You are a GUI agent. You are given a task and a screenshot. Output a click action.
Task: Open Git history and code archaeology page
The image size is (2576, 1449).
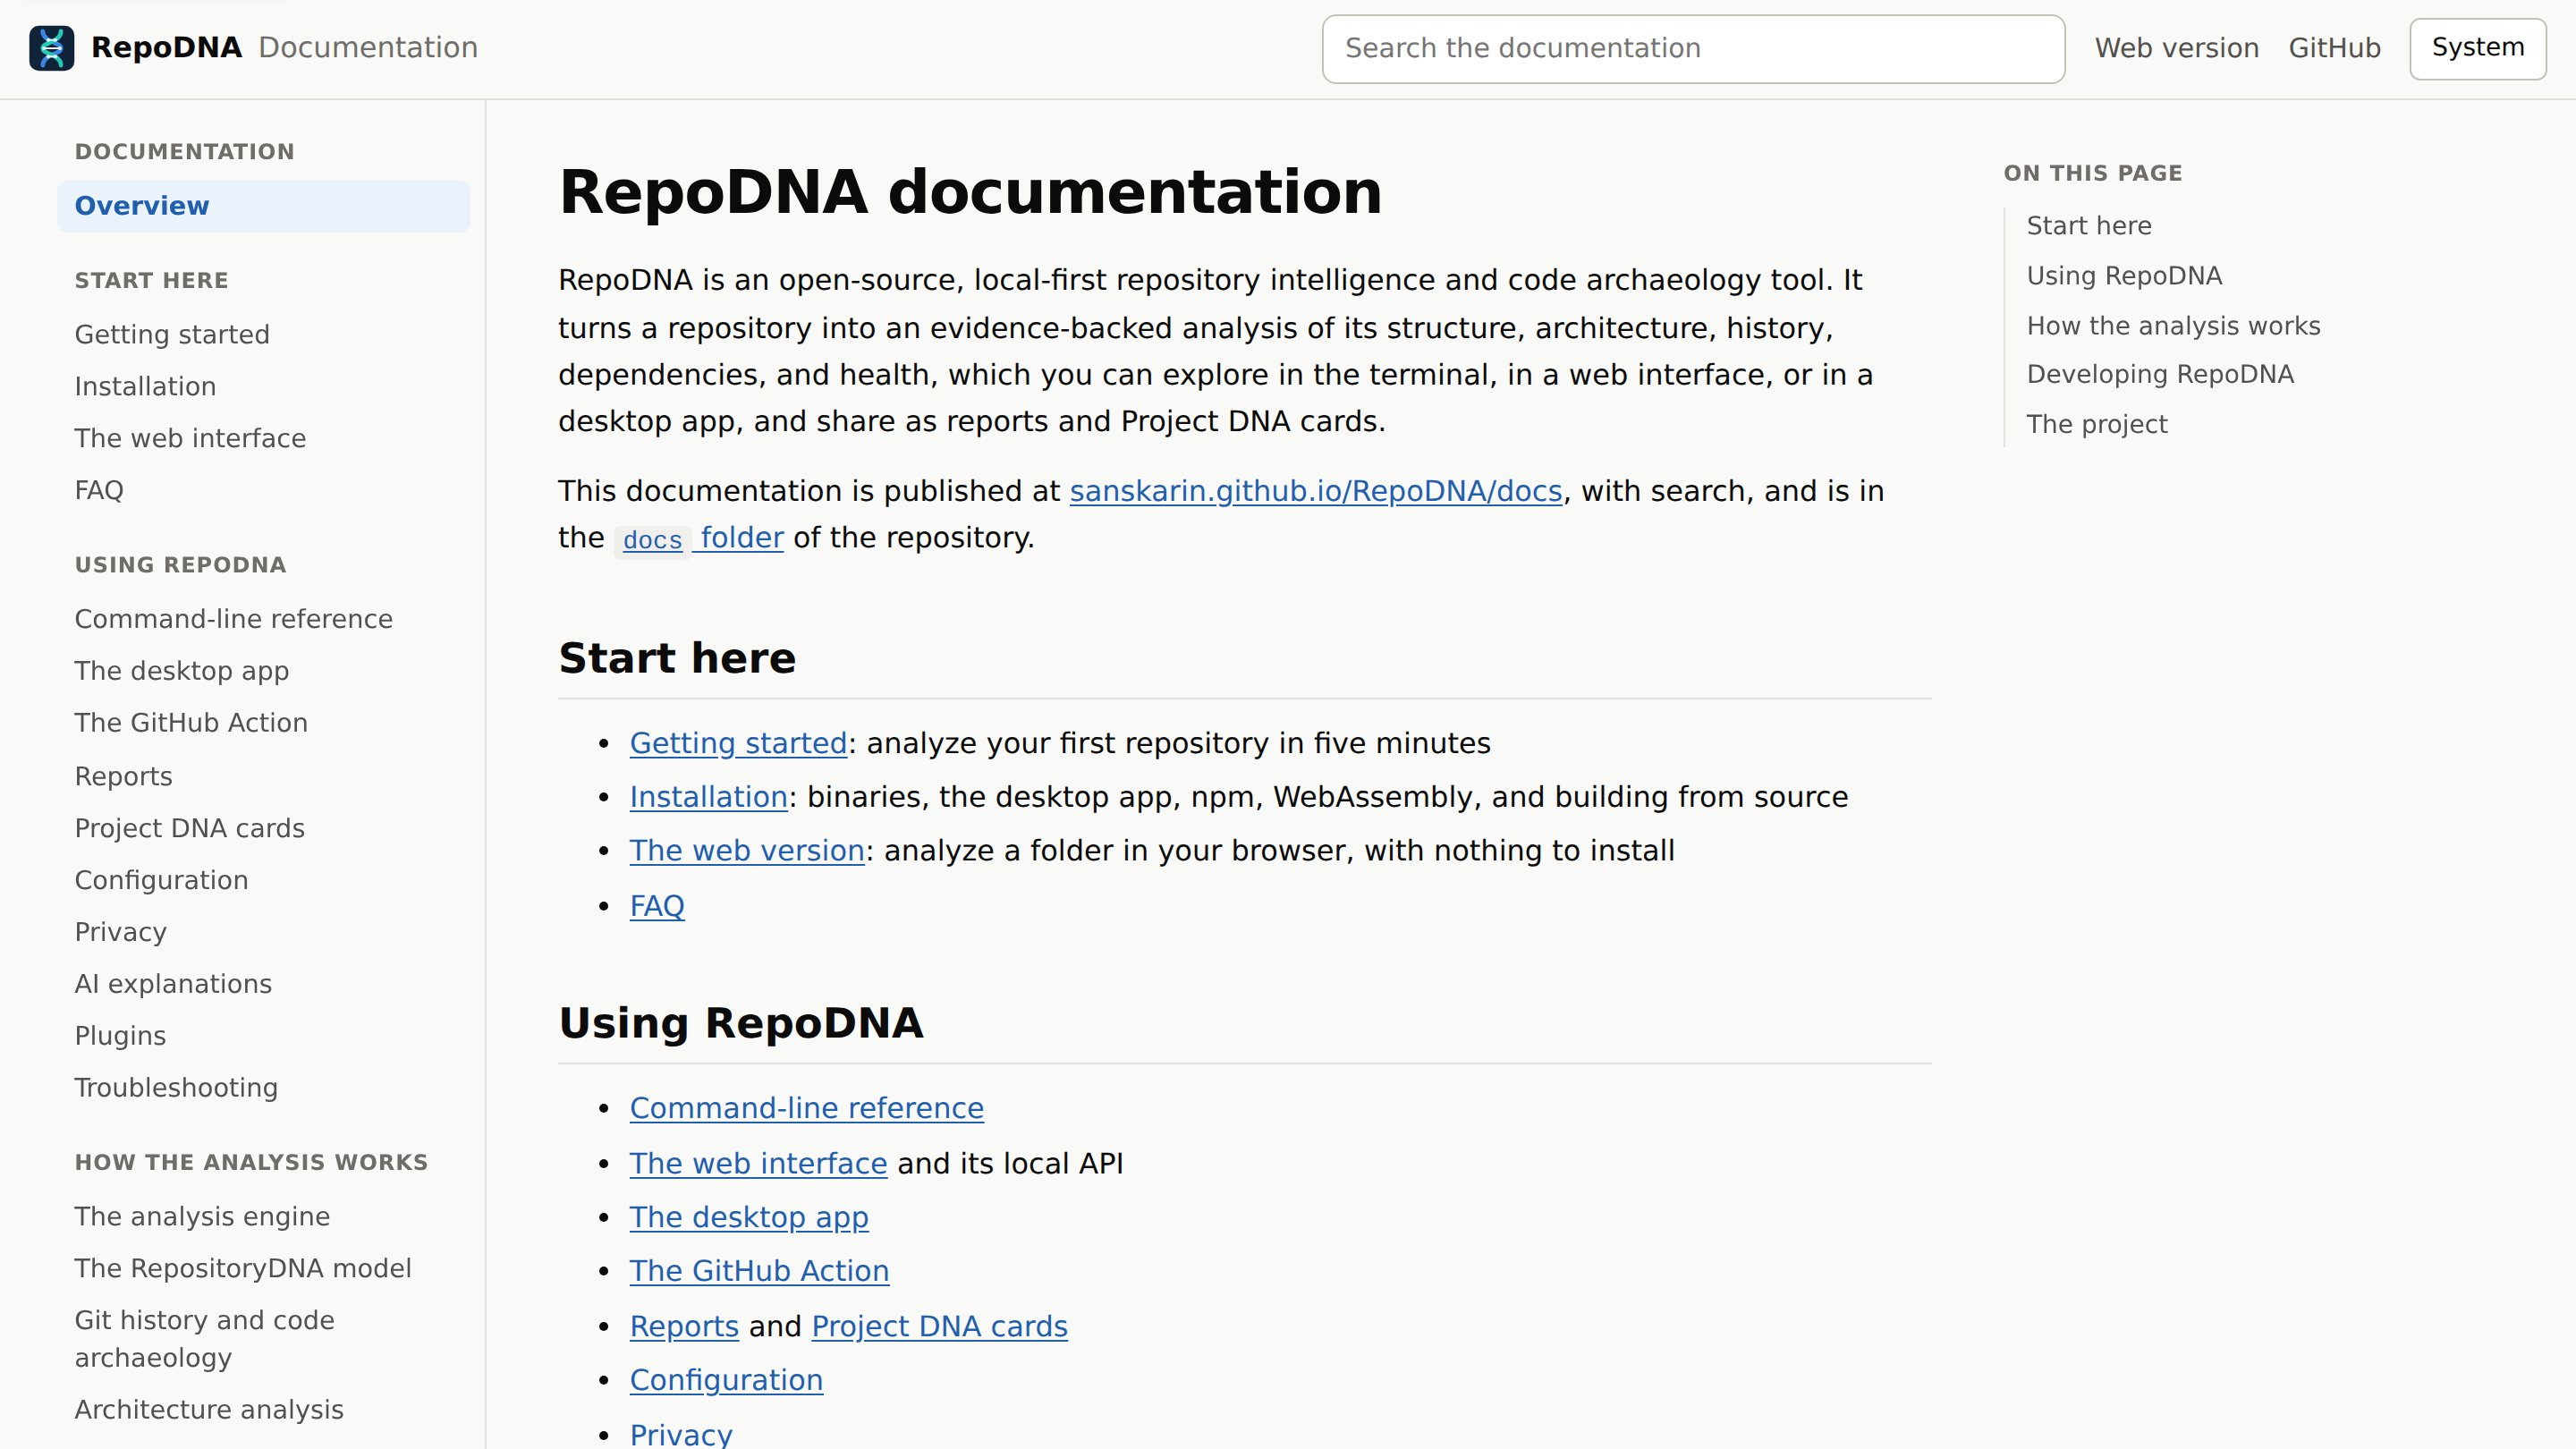tap(204, 1339)
